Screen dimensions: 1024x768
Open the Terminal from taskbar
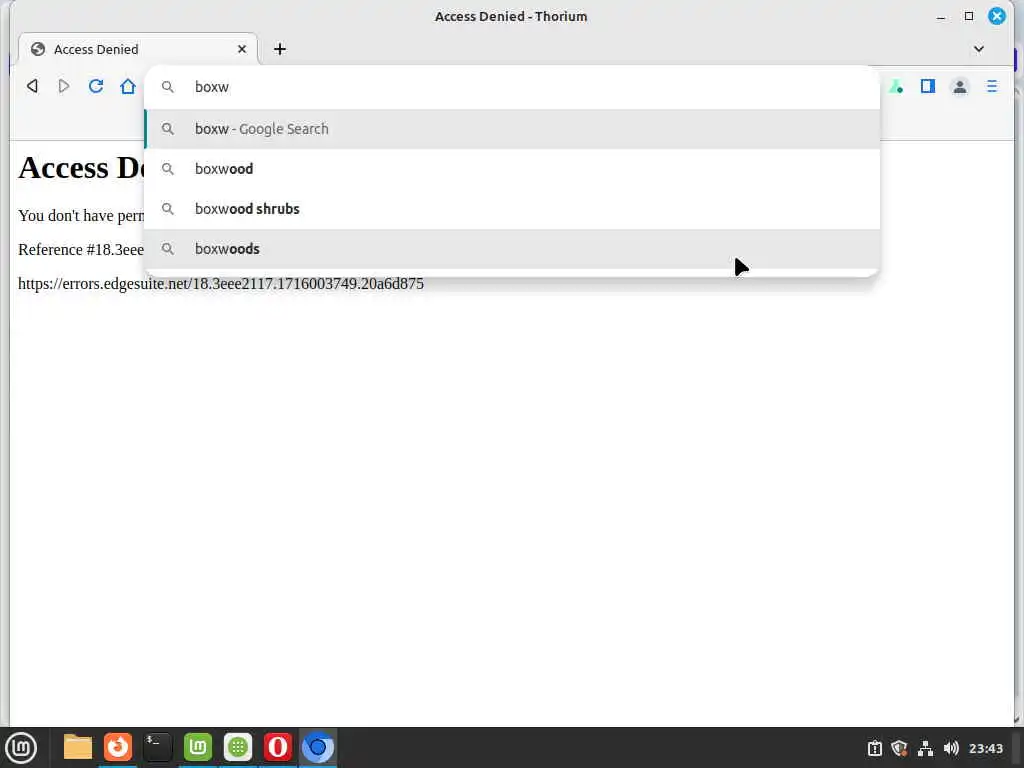point(157,747)
